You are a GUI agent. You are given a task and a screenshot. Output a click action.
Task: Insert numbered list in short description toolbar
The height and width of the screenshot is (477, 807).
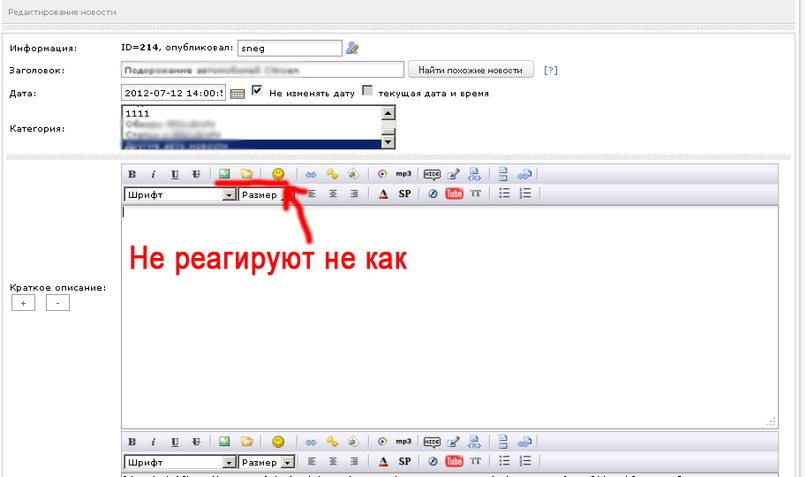click(x=525, y=193)
